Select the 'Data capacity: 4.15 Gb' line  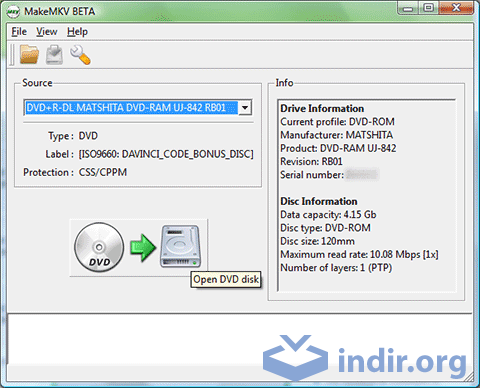point(328,215)
